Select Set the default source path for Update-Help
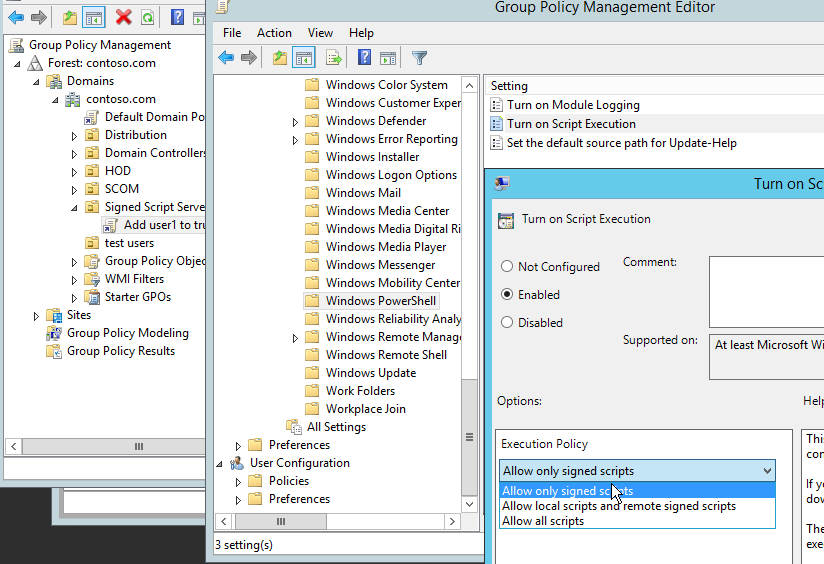824x564 pixels. click(622, 143)
